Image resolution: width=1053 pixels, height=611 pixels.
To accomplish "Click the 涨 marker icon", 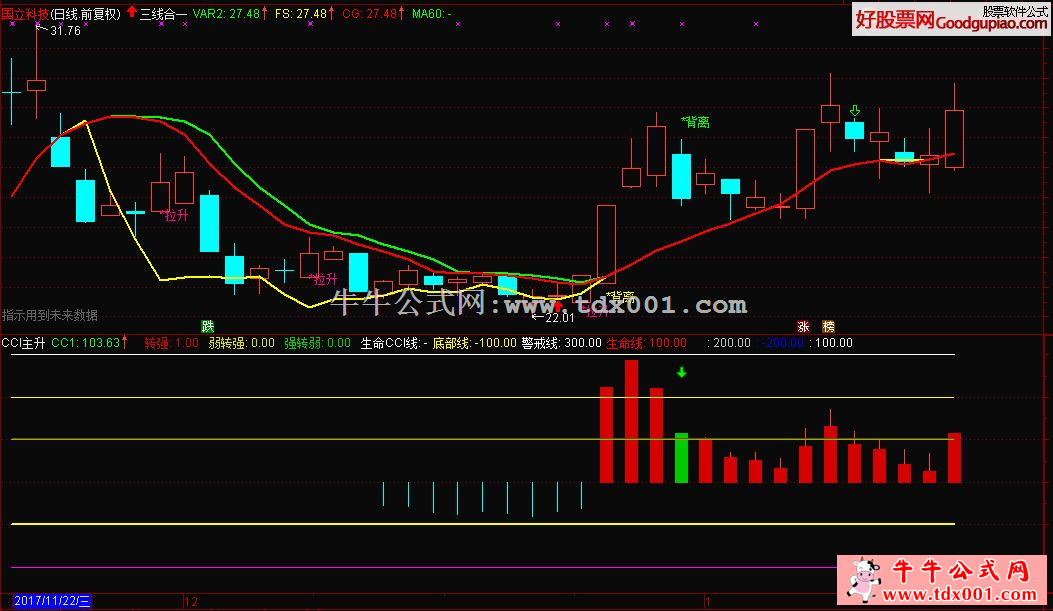I will click(803, 326).
